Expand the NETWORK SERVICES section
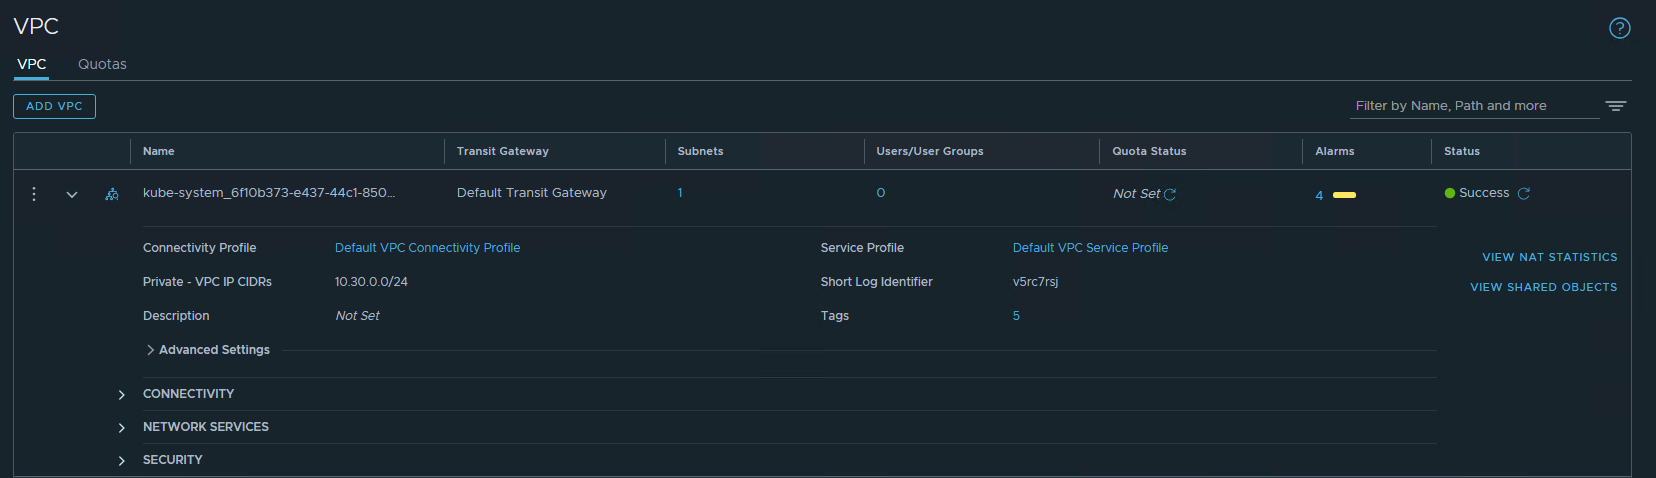Image resolution: width=1656 pixels, height=478 pixels. [122, 428]
